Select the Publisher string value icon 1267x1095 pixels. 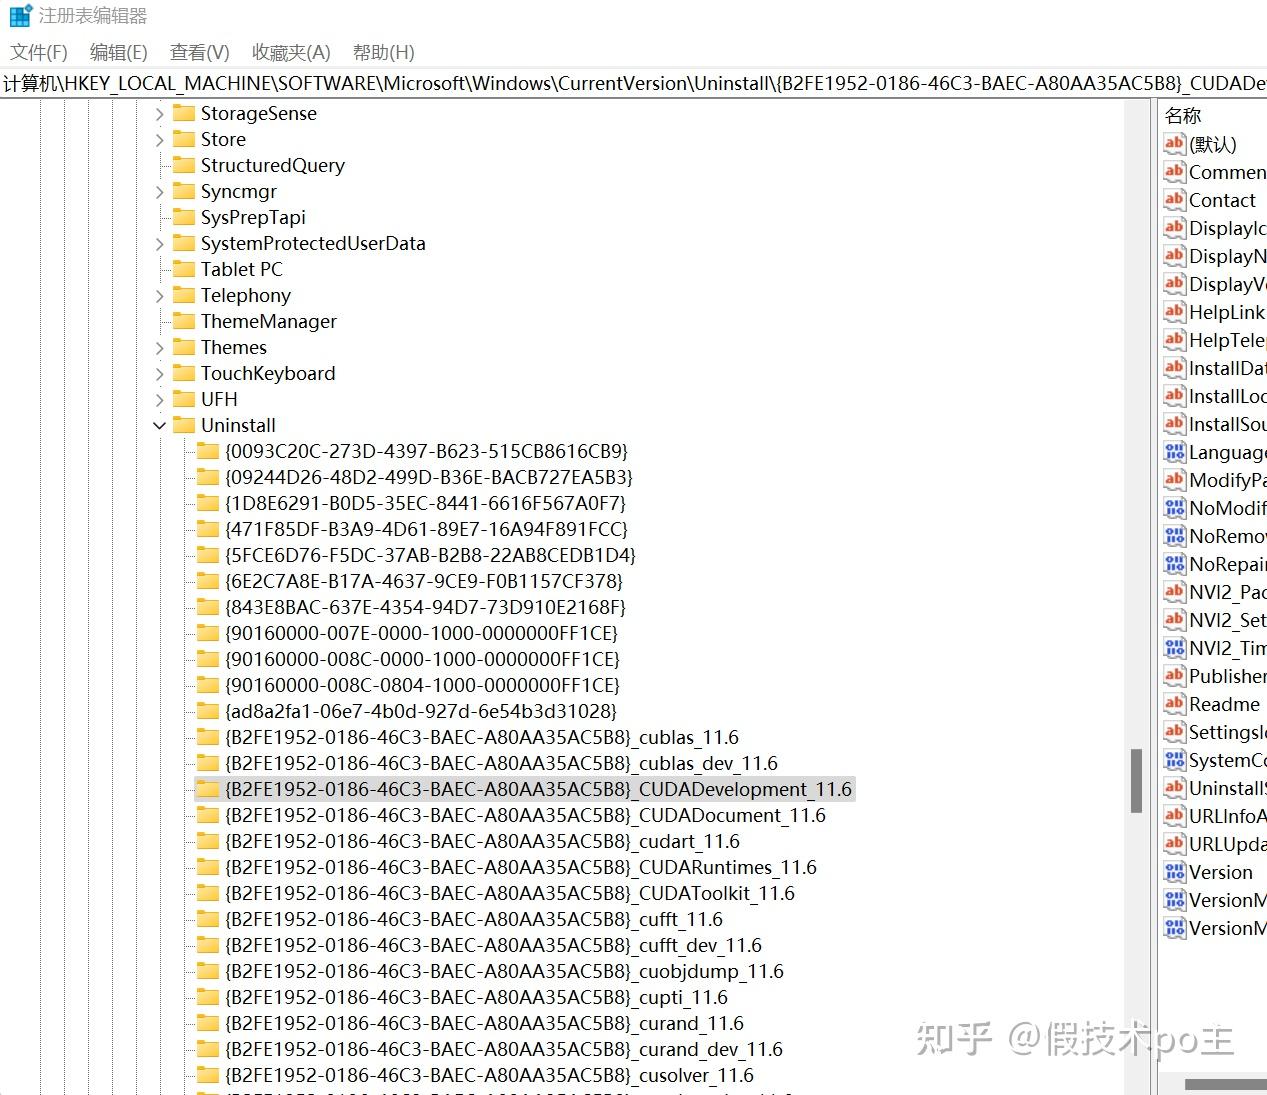coord(1174,675)
